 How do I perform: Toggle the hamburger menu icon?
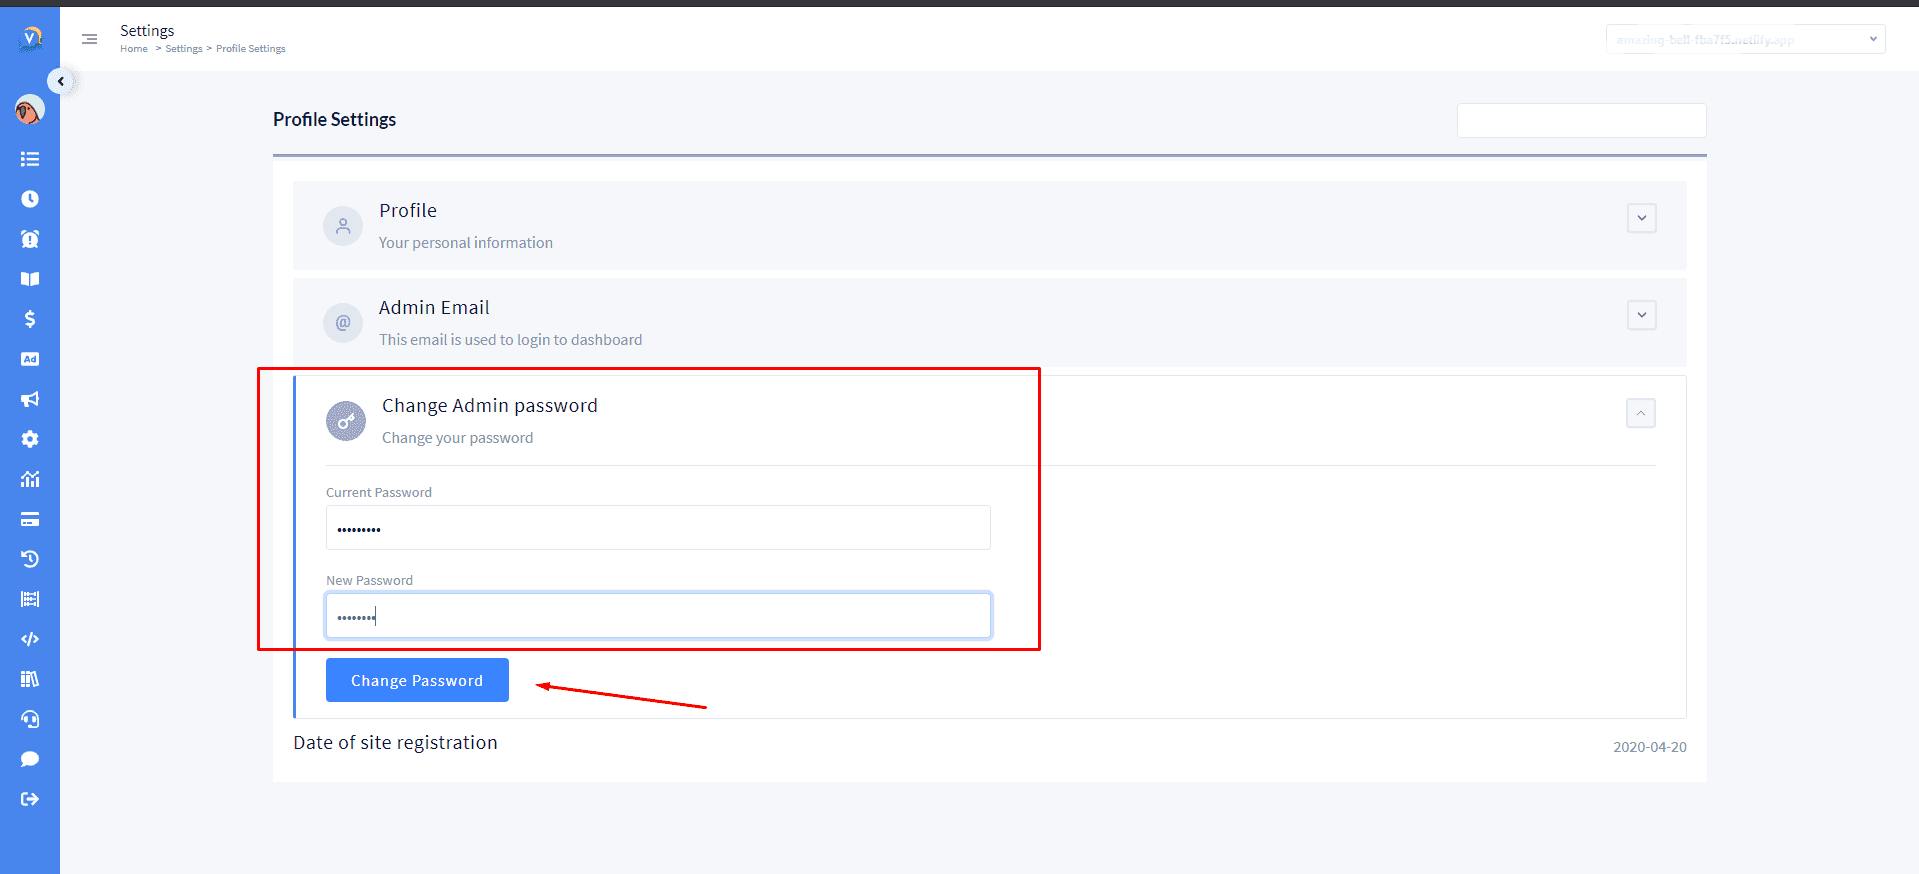[x=90, y=39]
